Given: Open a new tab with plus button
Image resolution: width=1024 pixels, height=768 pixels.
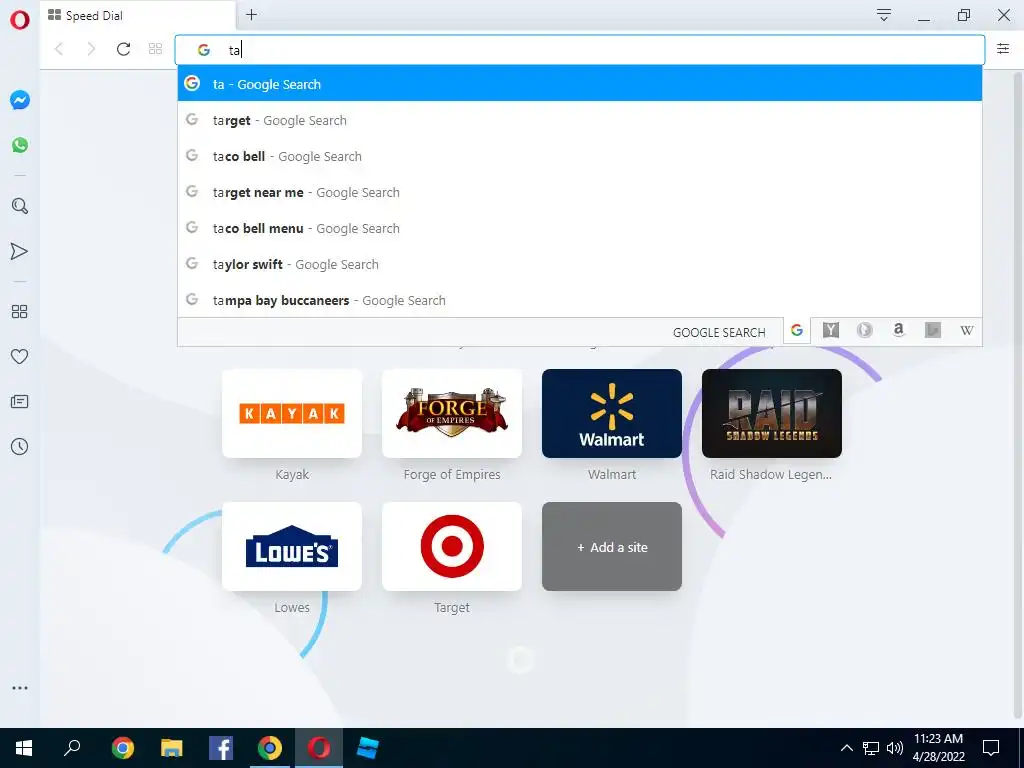Looking at the screenshot, I should (x=251, y=15).
